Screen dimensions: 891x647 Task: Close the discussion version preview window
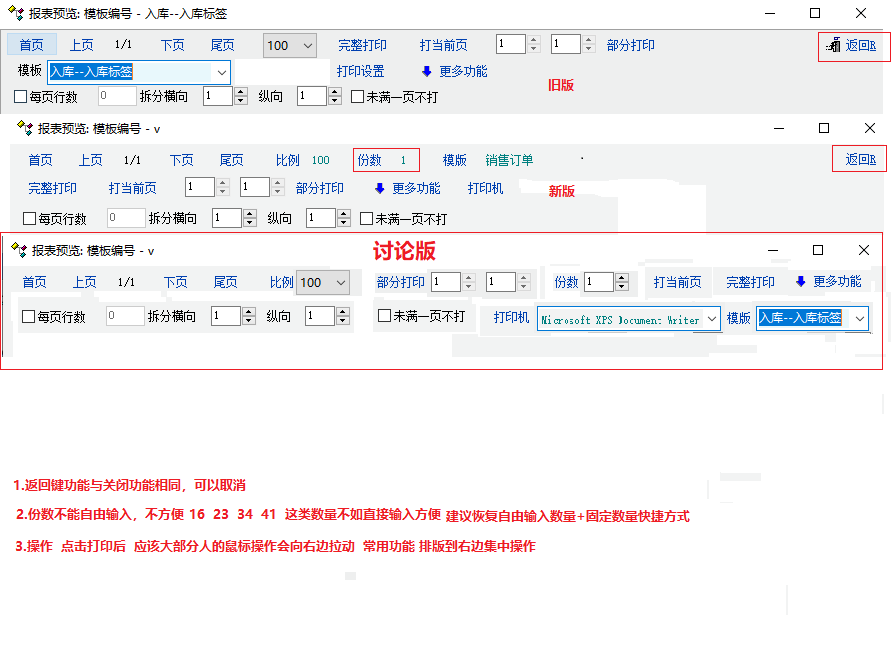tap(864, 250)
